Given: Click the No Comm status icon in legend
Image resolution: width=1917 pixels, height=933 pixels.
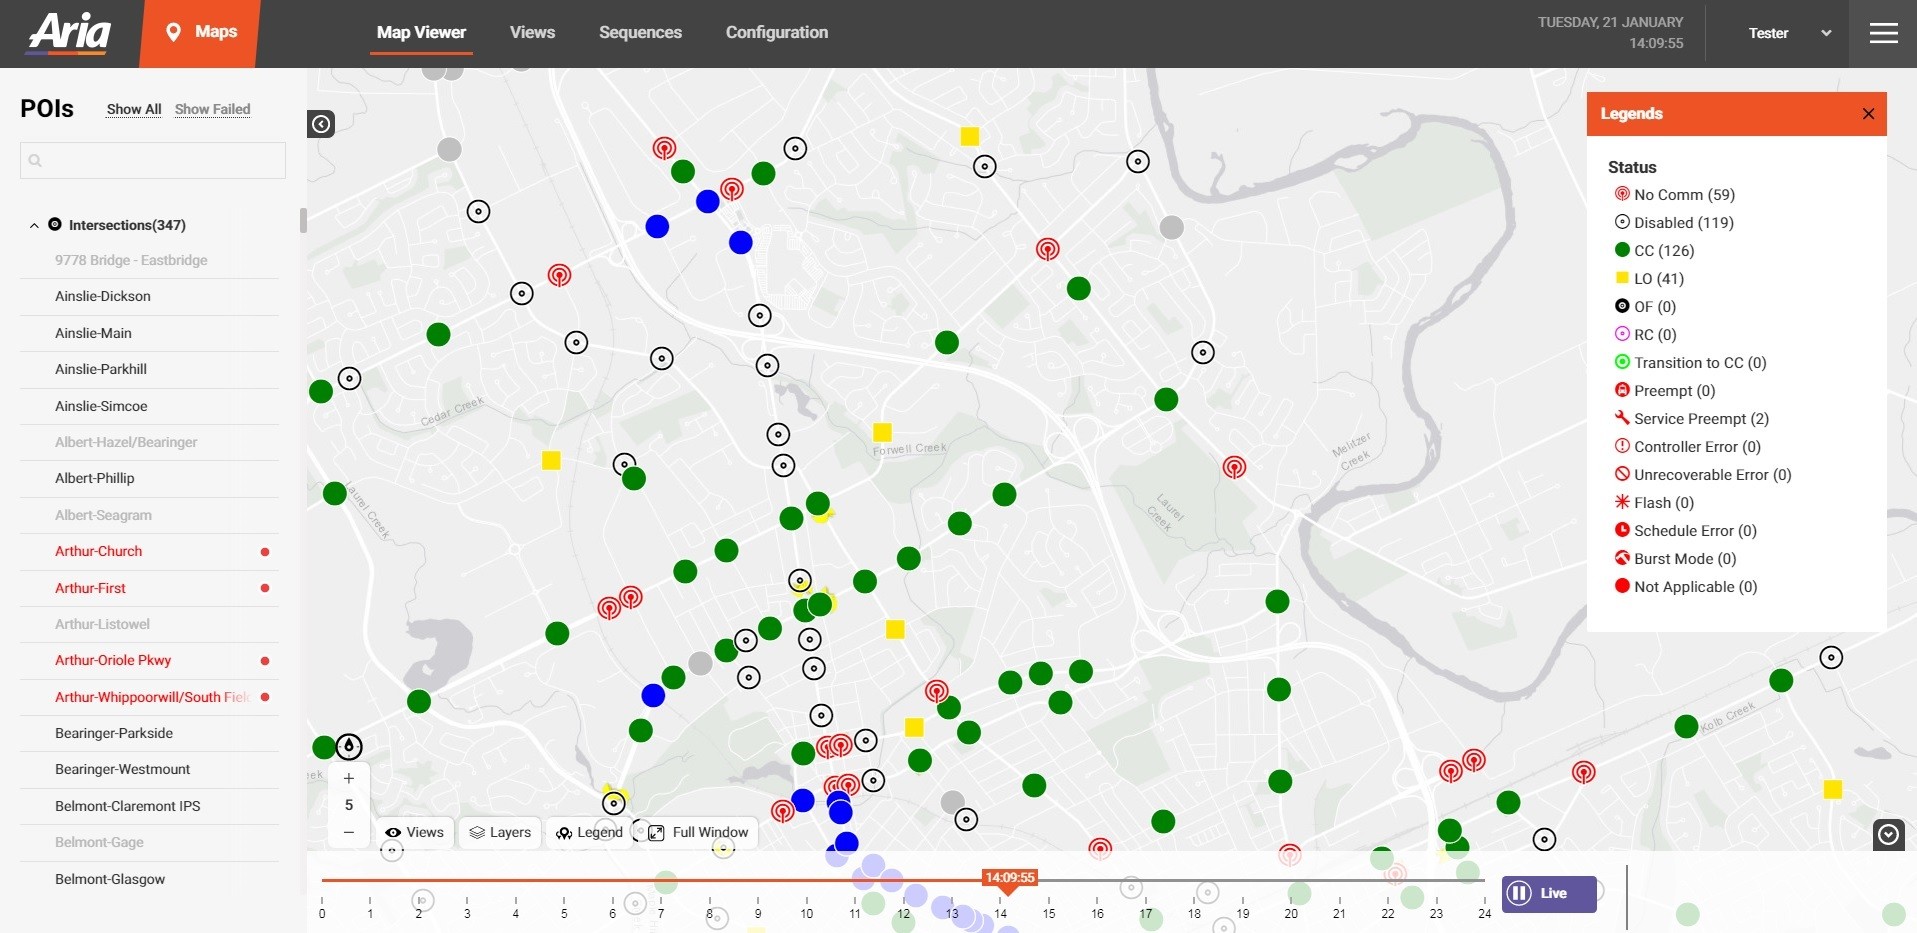Looking at the screenshot, I should 1622,194.
